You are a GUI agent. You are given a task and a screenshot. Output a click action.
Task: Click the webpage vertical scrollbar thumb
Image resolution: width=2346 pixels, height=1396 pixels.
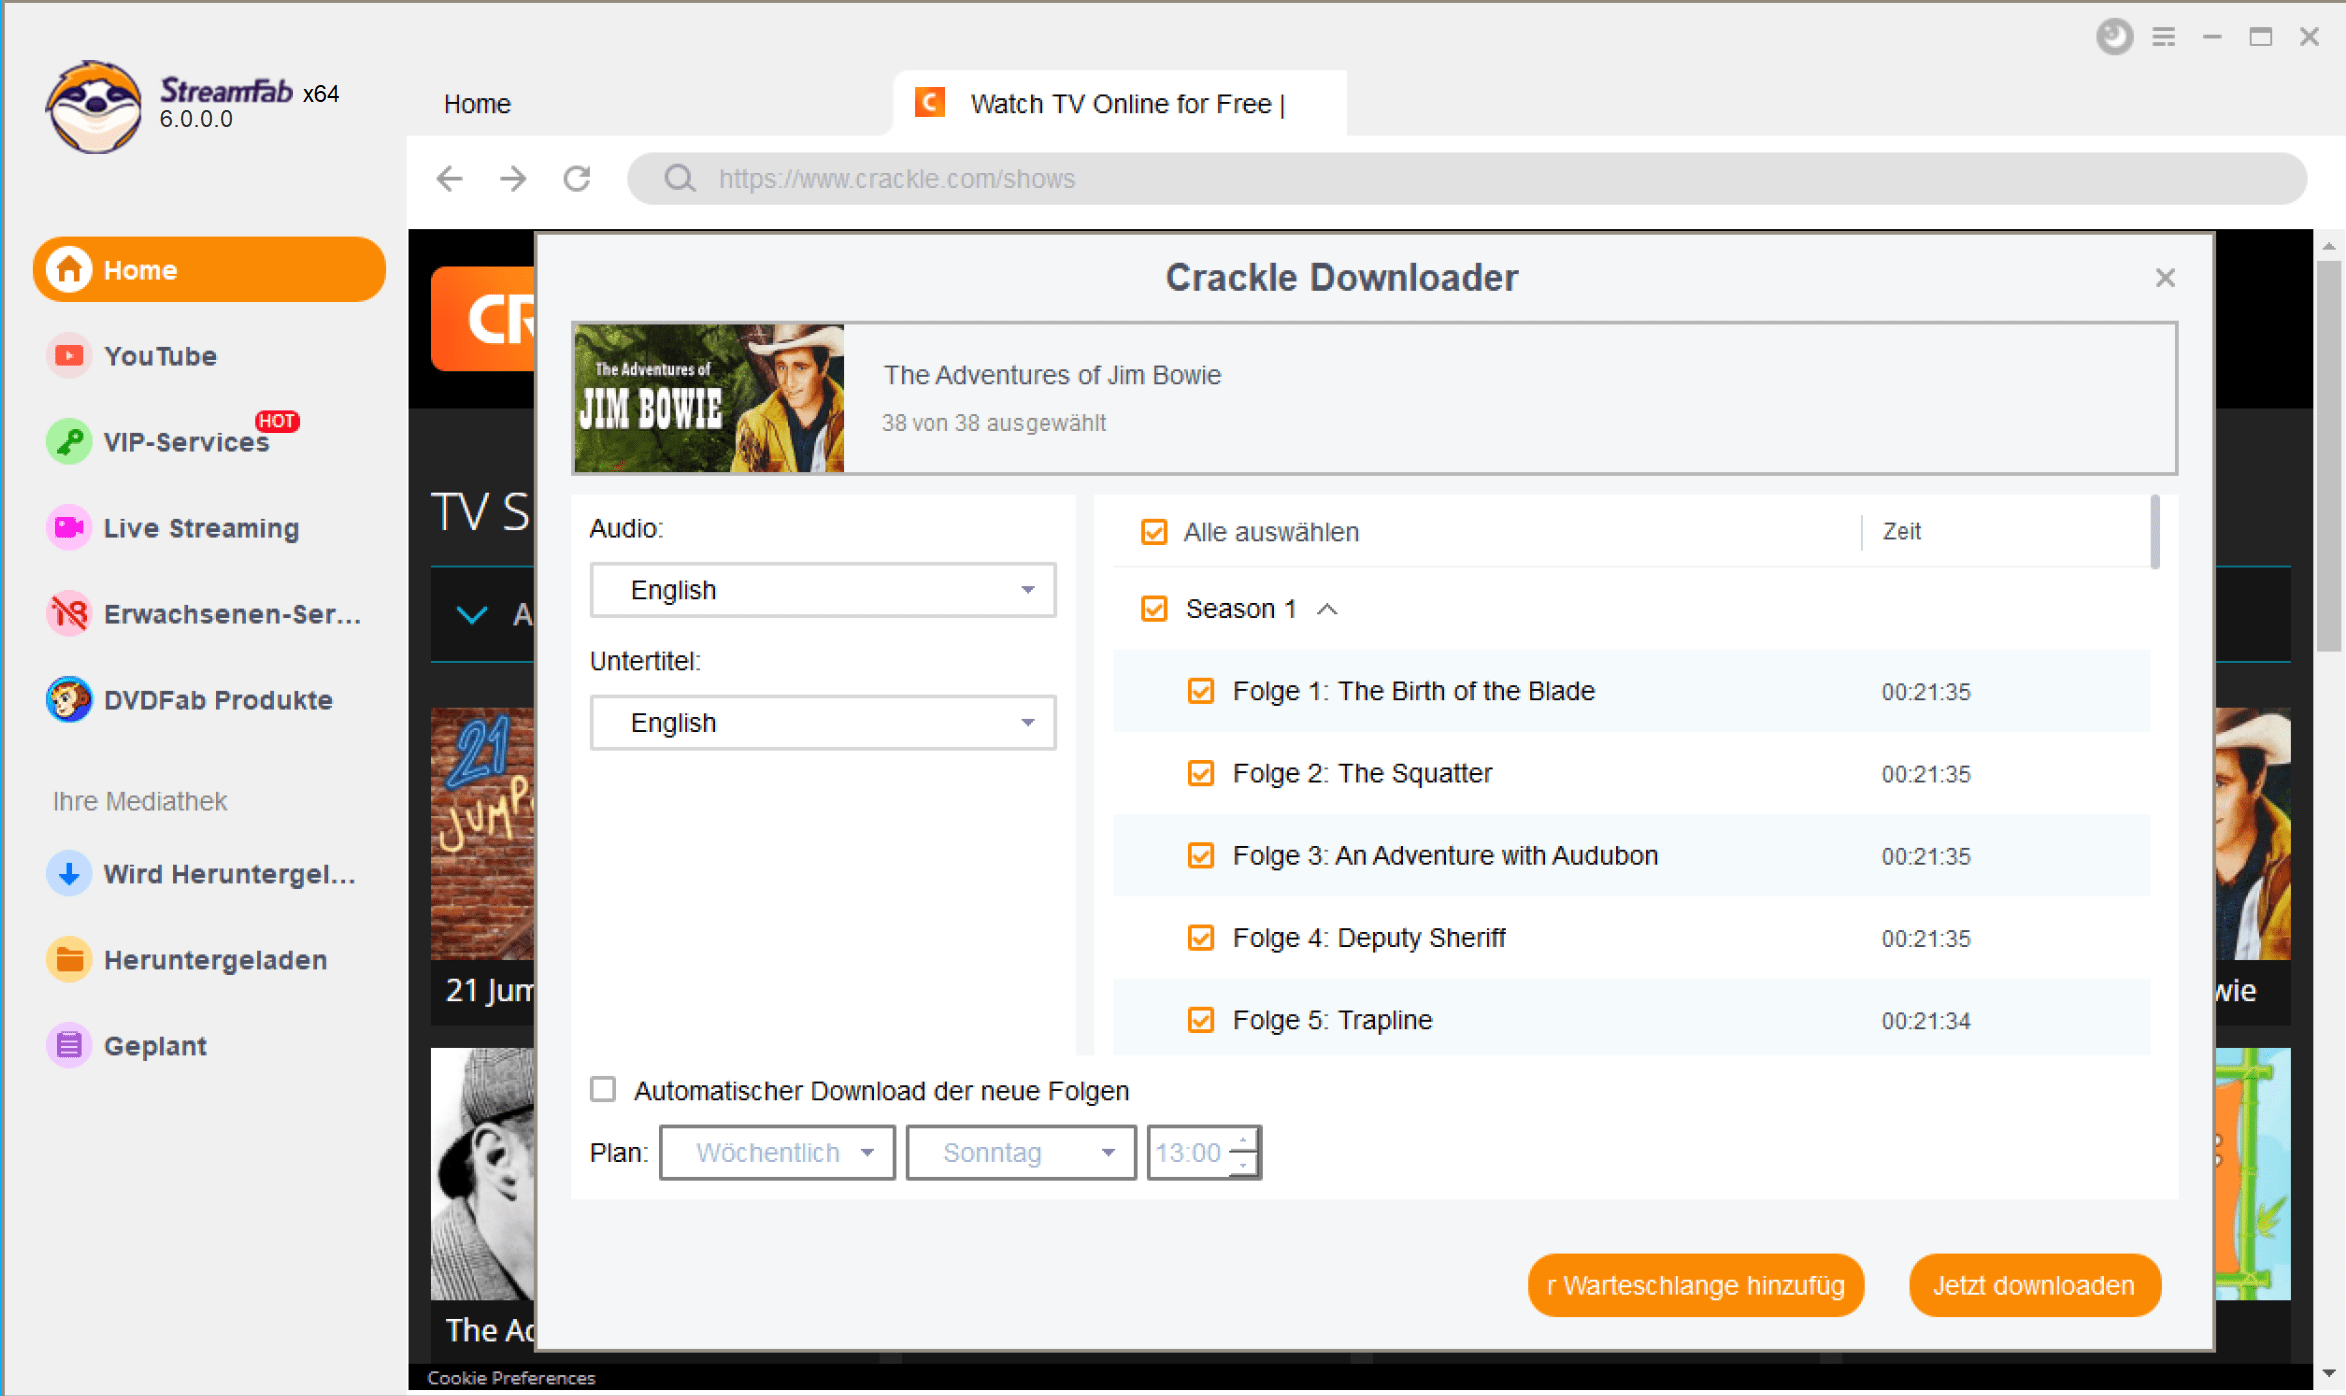(2329, 455)
